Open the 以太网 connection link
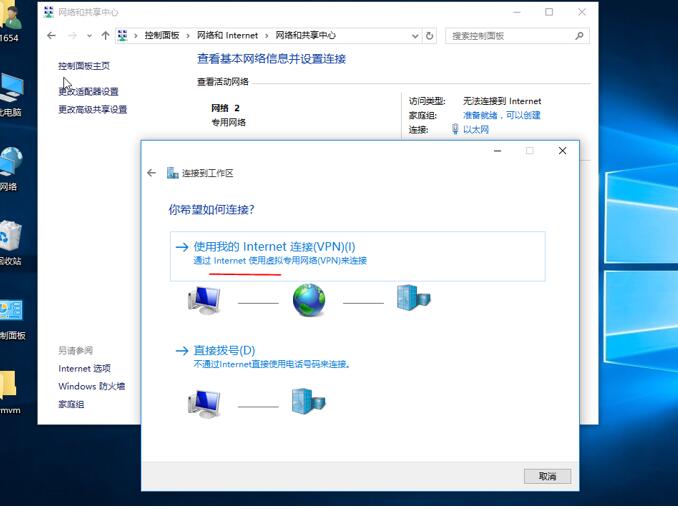678x509 pixels. [476, 130]
